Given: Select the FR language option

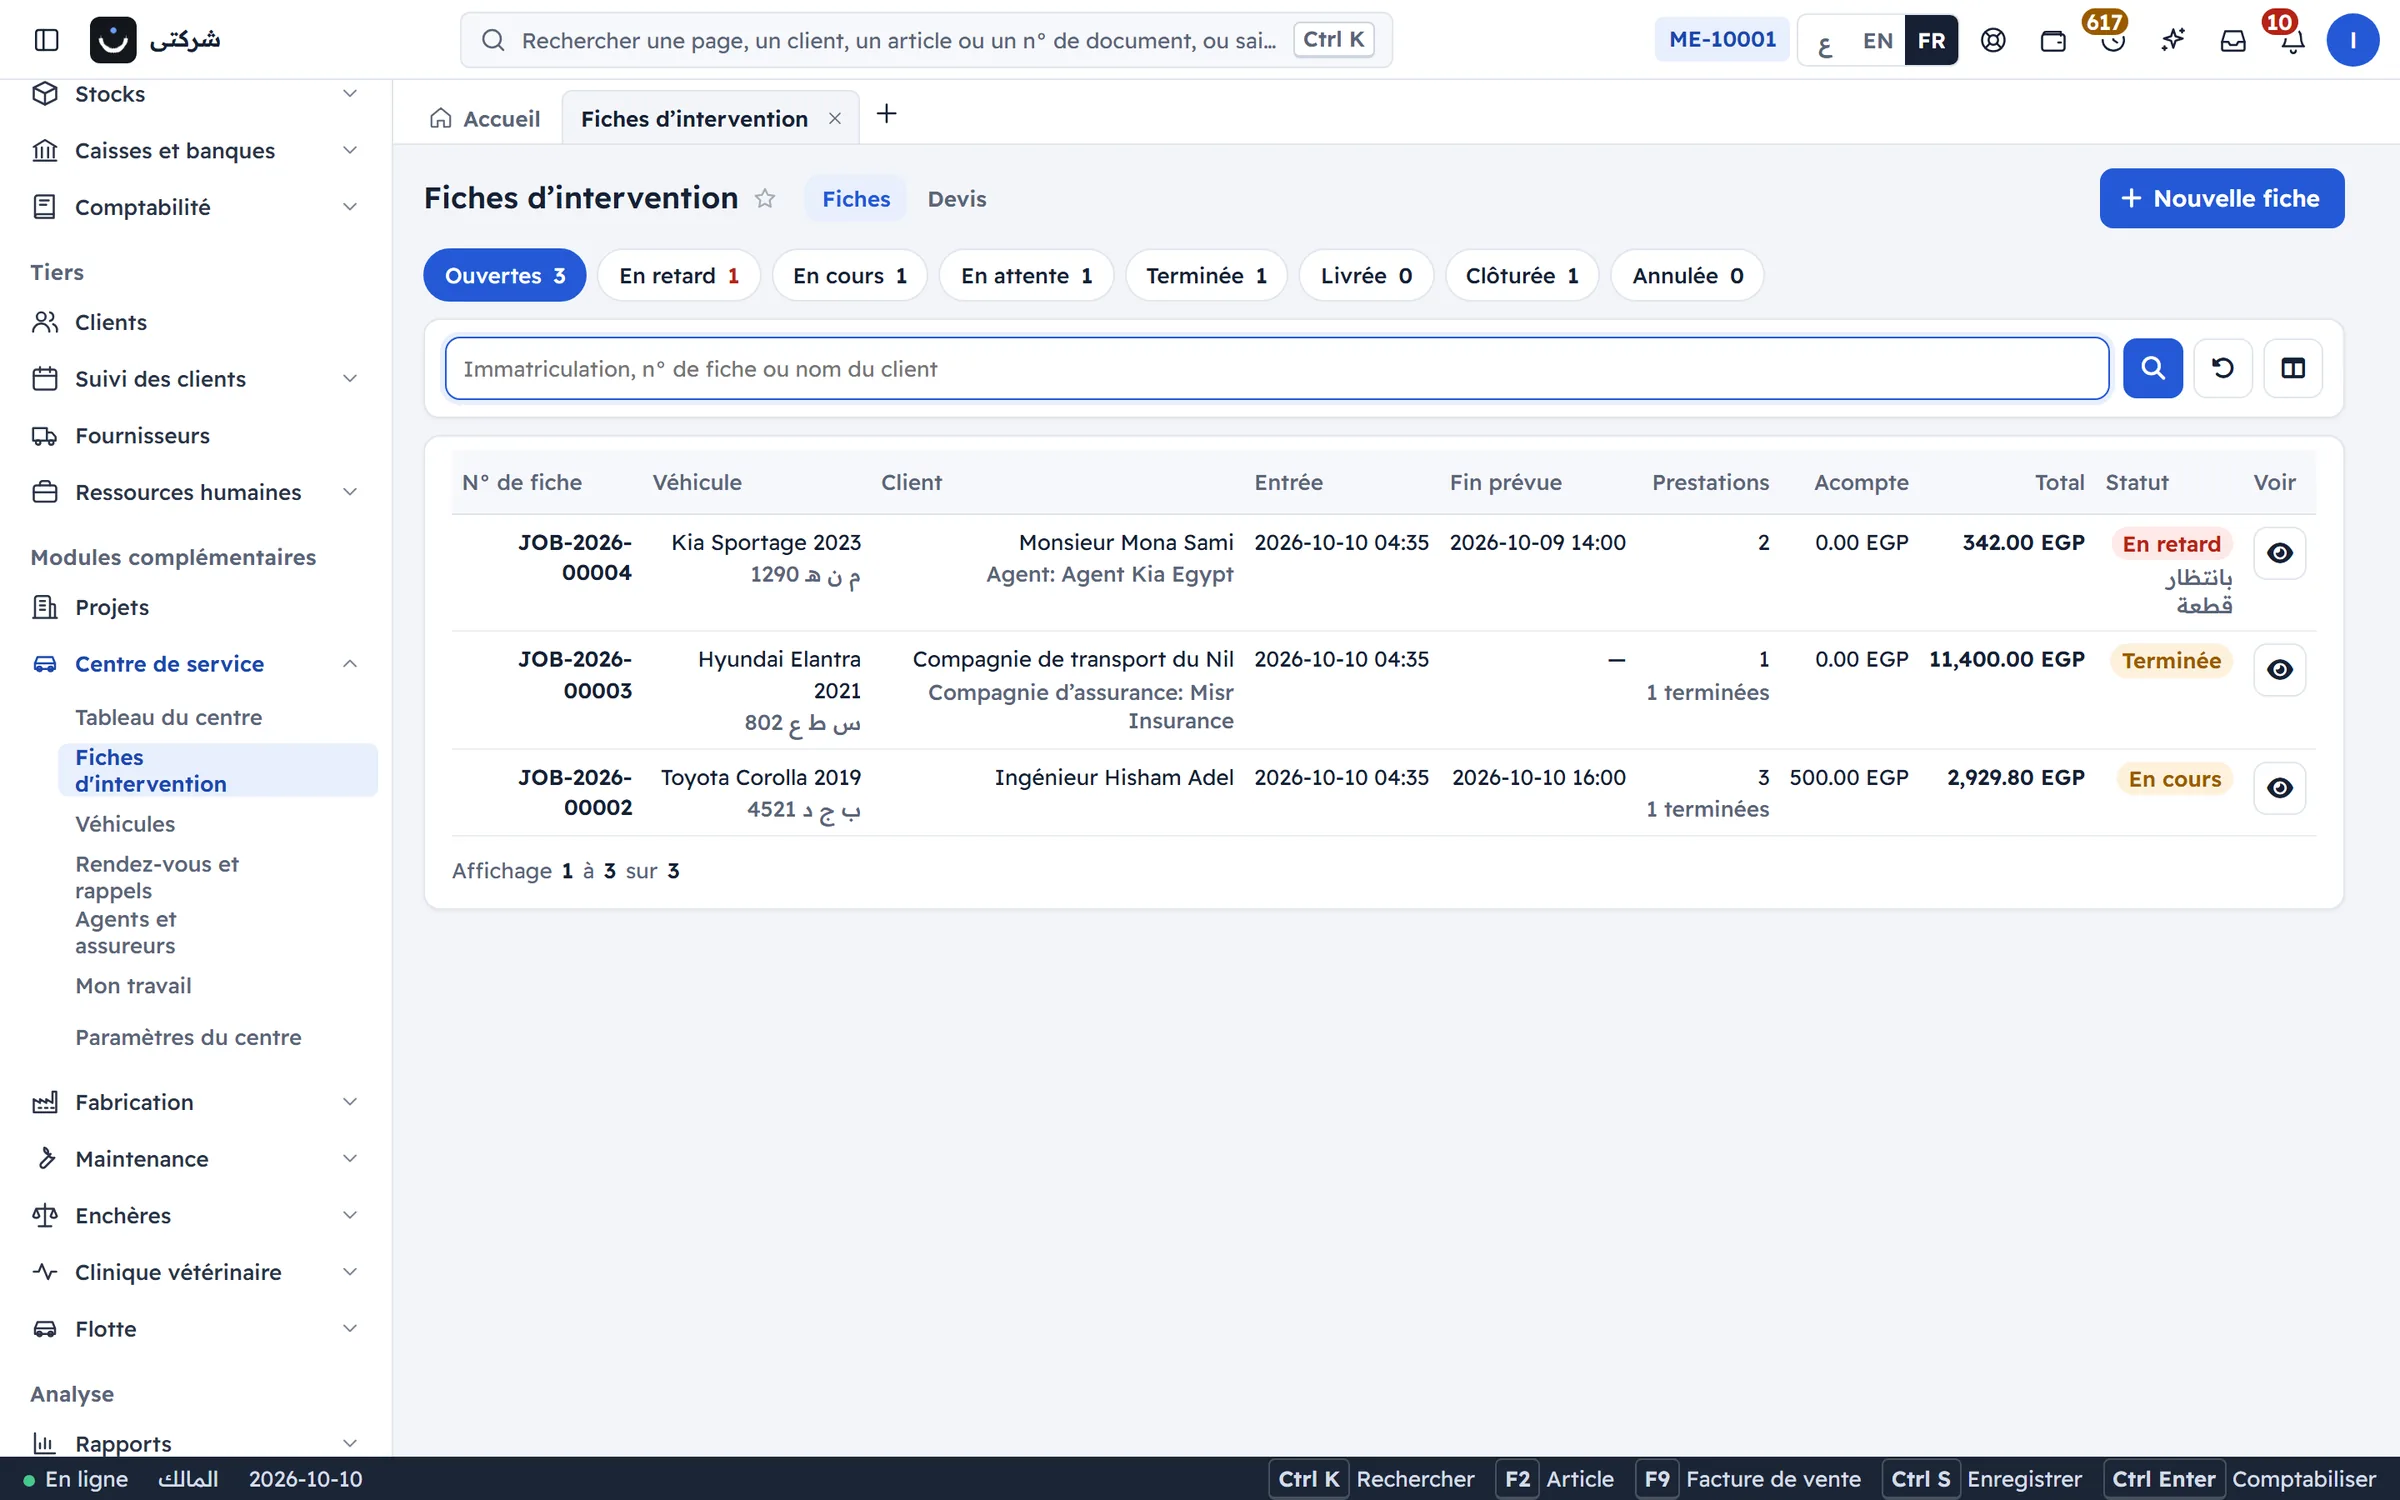Looking at the screenshot, I should click(x=1931, y=40).
